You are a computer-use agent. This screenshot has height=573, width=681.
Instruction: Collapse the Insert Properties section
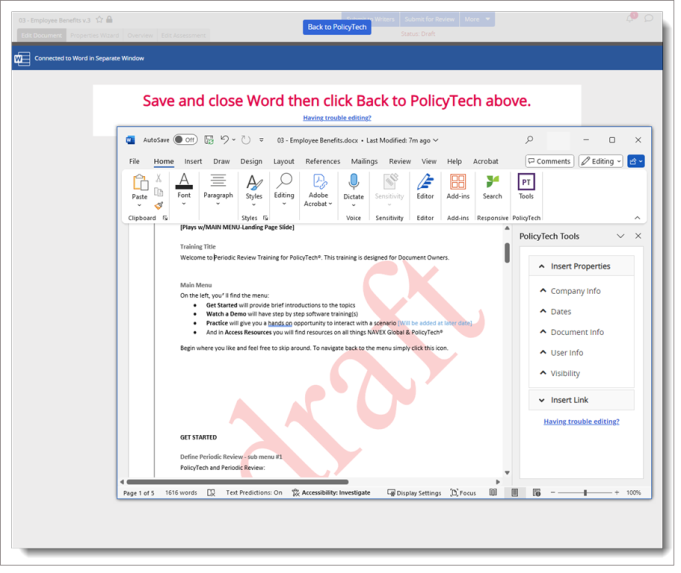click(x=581, y=266)
